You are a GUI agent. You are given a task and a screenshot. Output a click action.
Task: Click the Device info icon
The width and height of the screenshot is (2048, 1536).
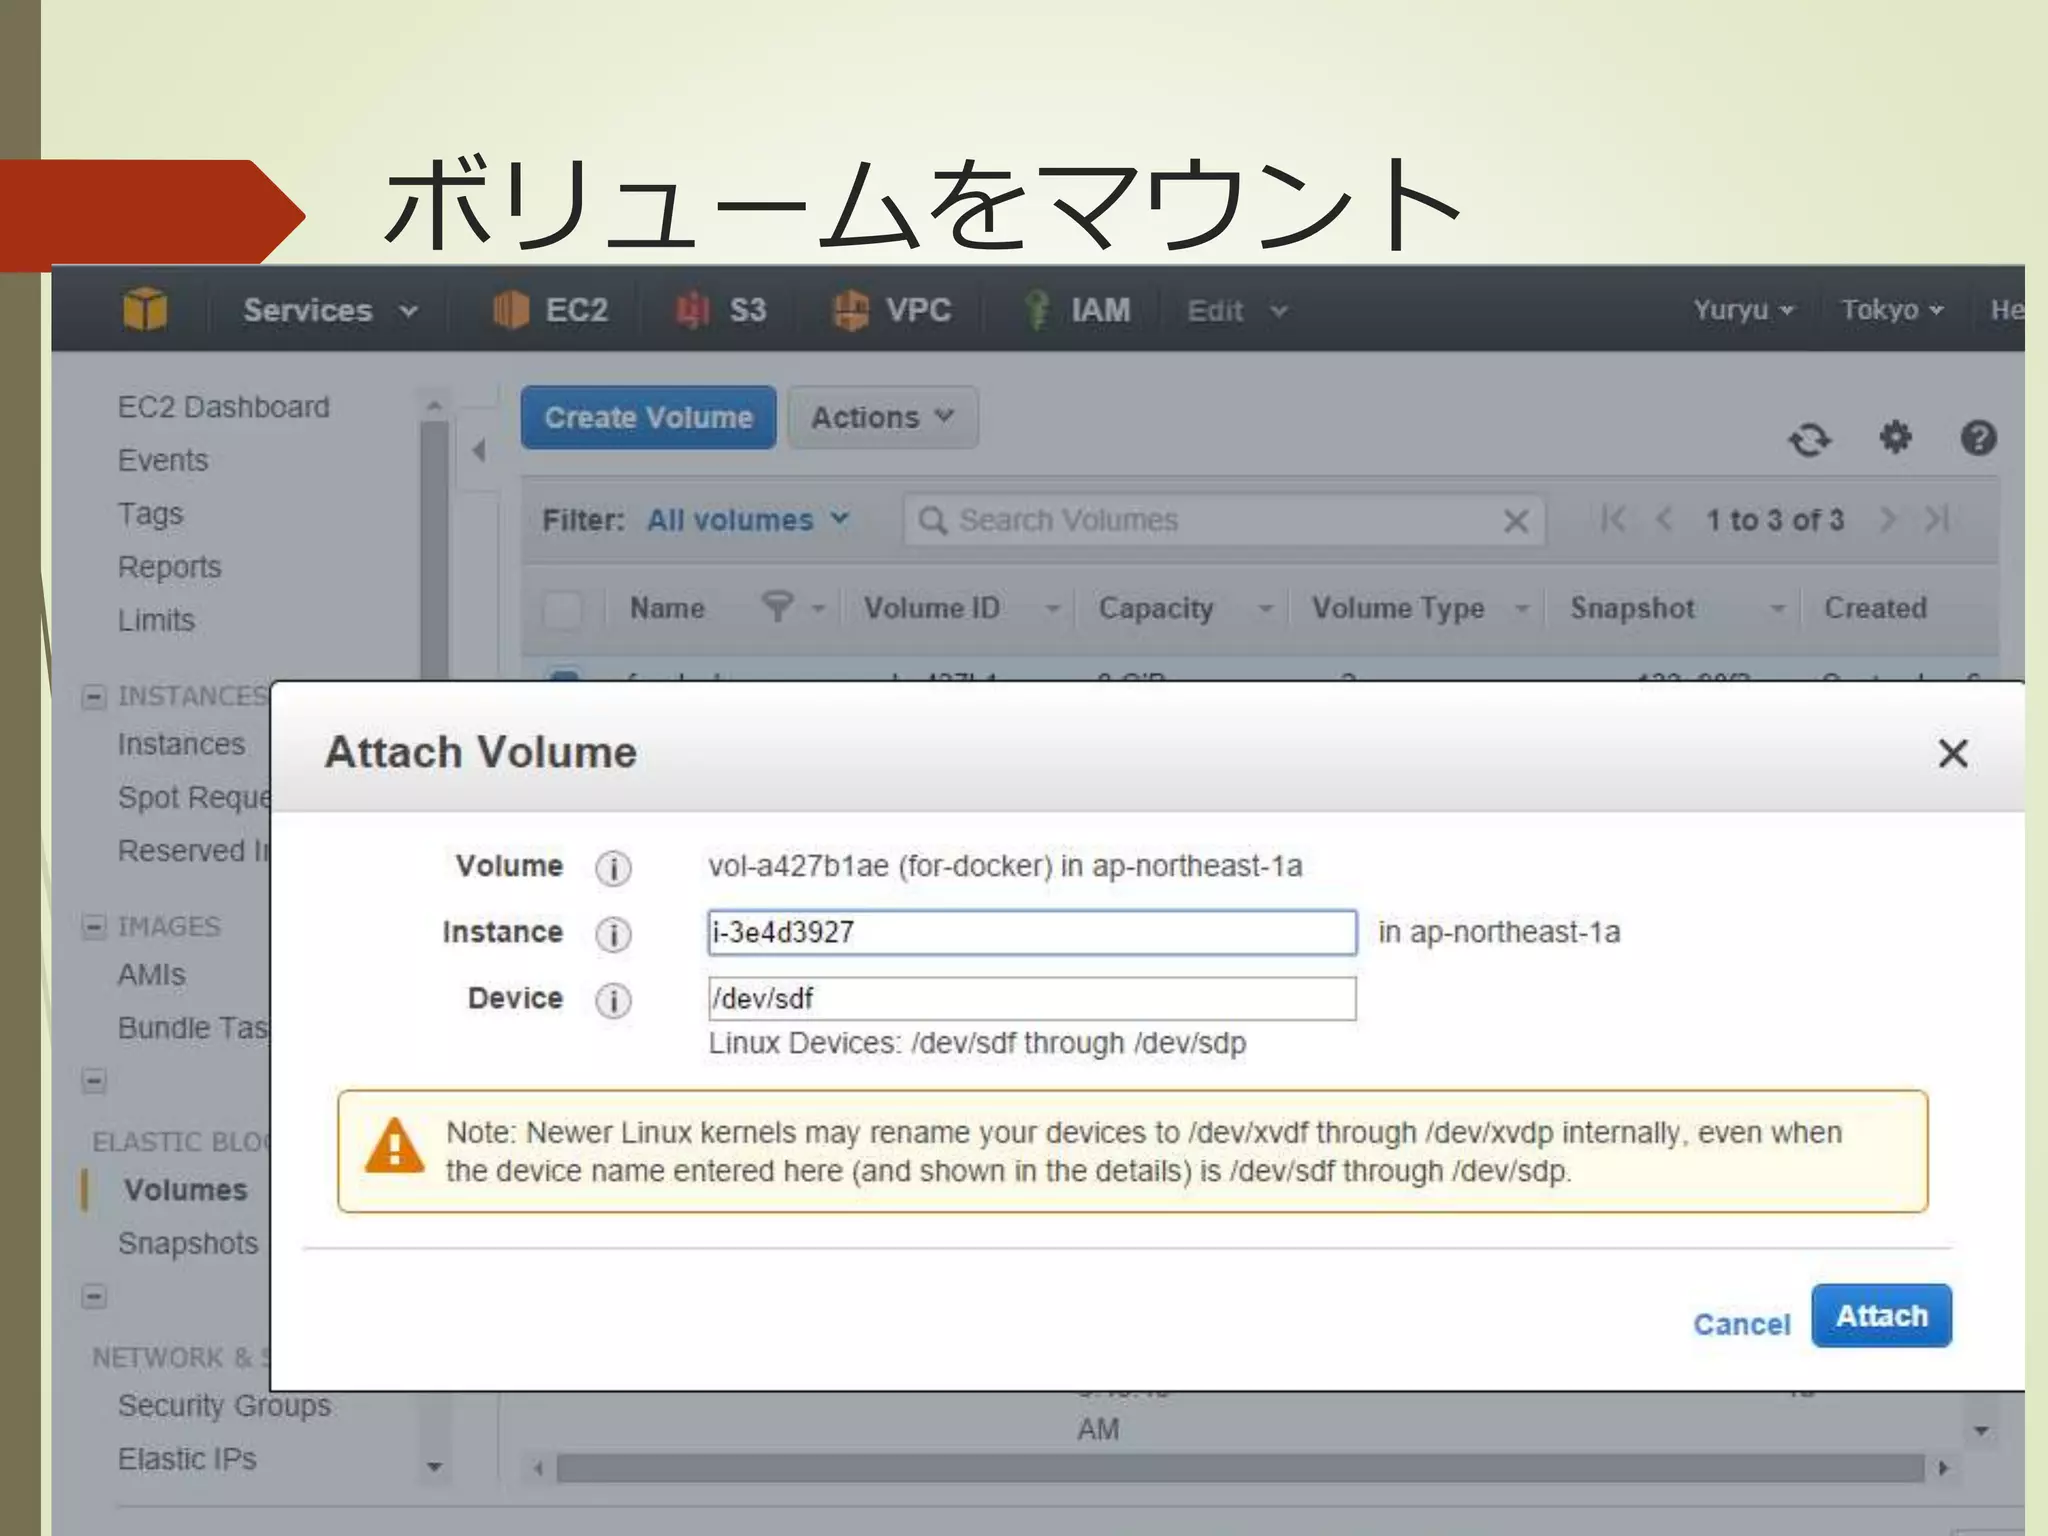(x=613, y=1000)
